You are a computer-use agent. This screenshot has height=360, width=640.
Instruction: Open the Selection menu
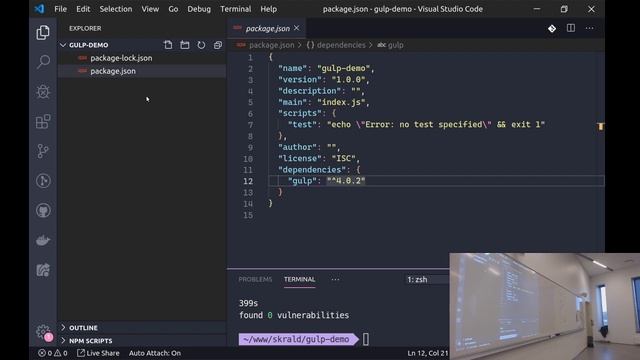(116, 9)
